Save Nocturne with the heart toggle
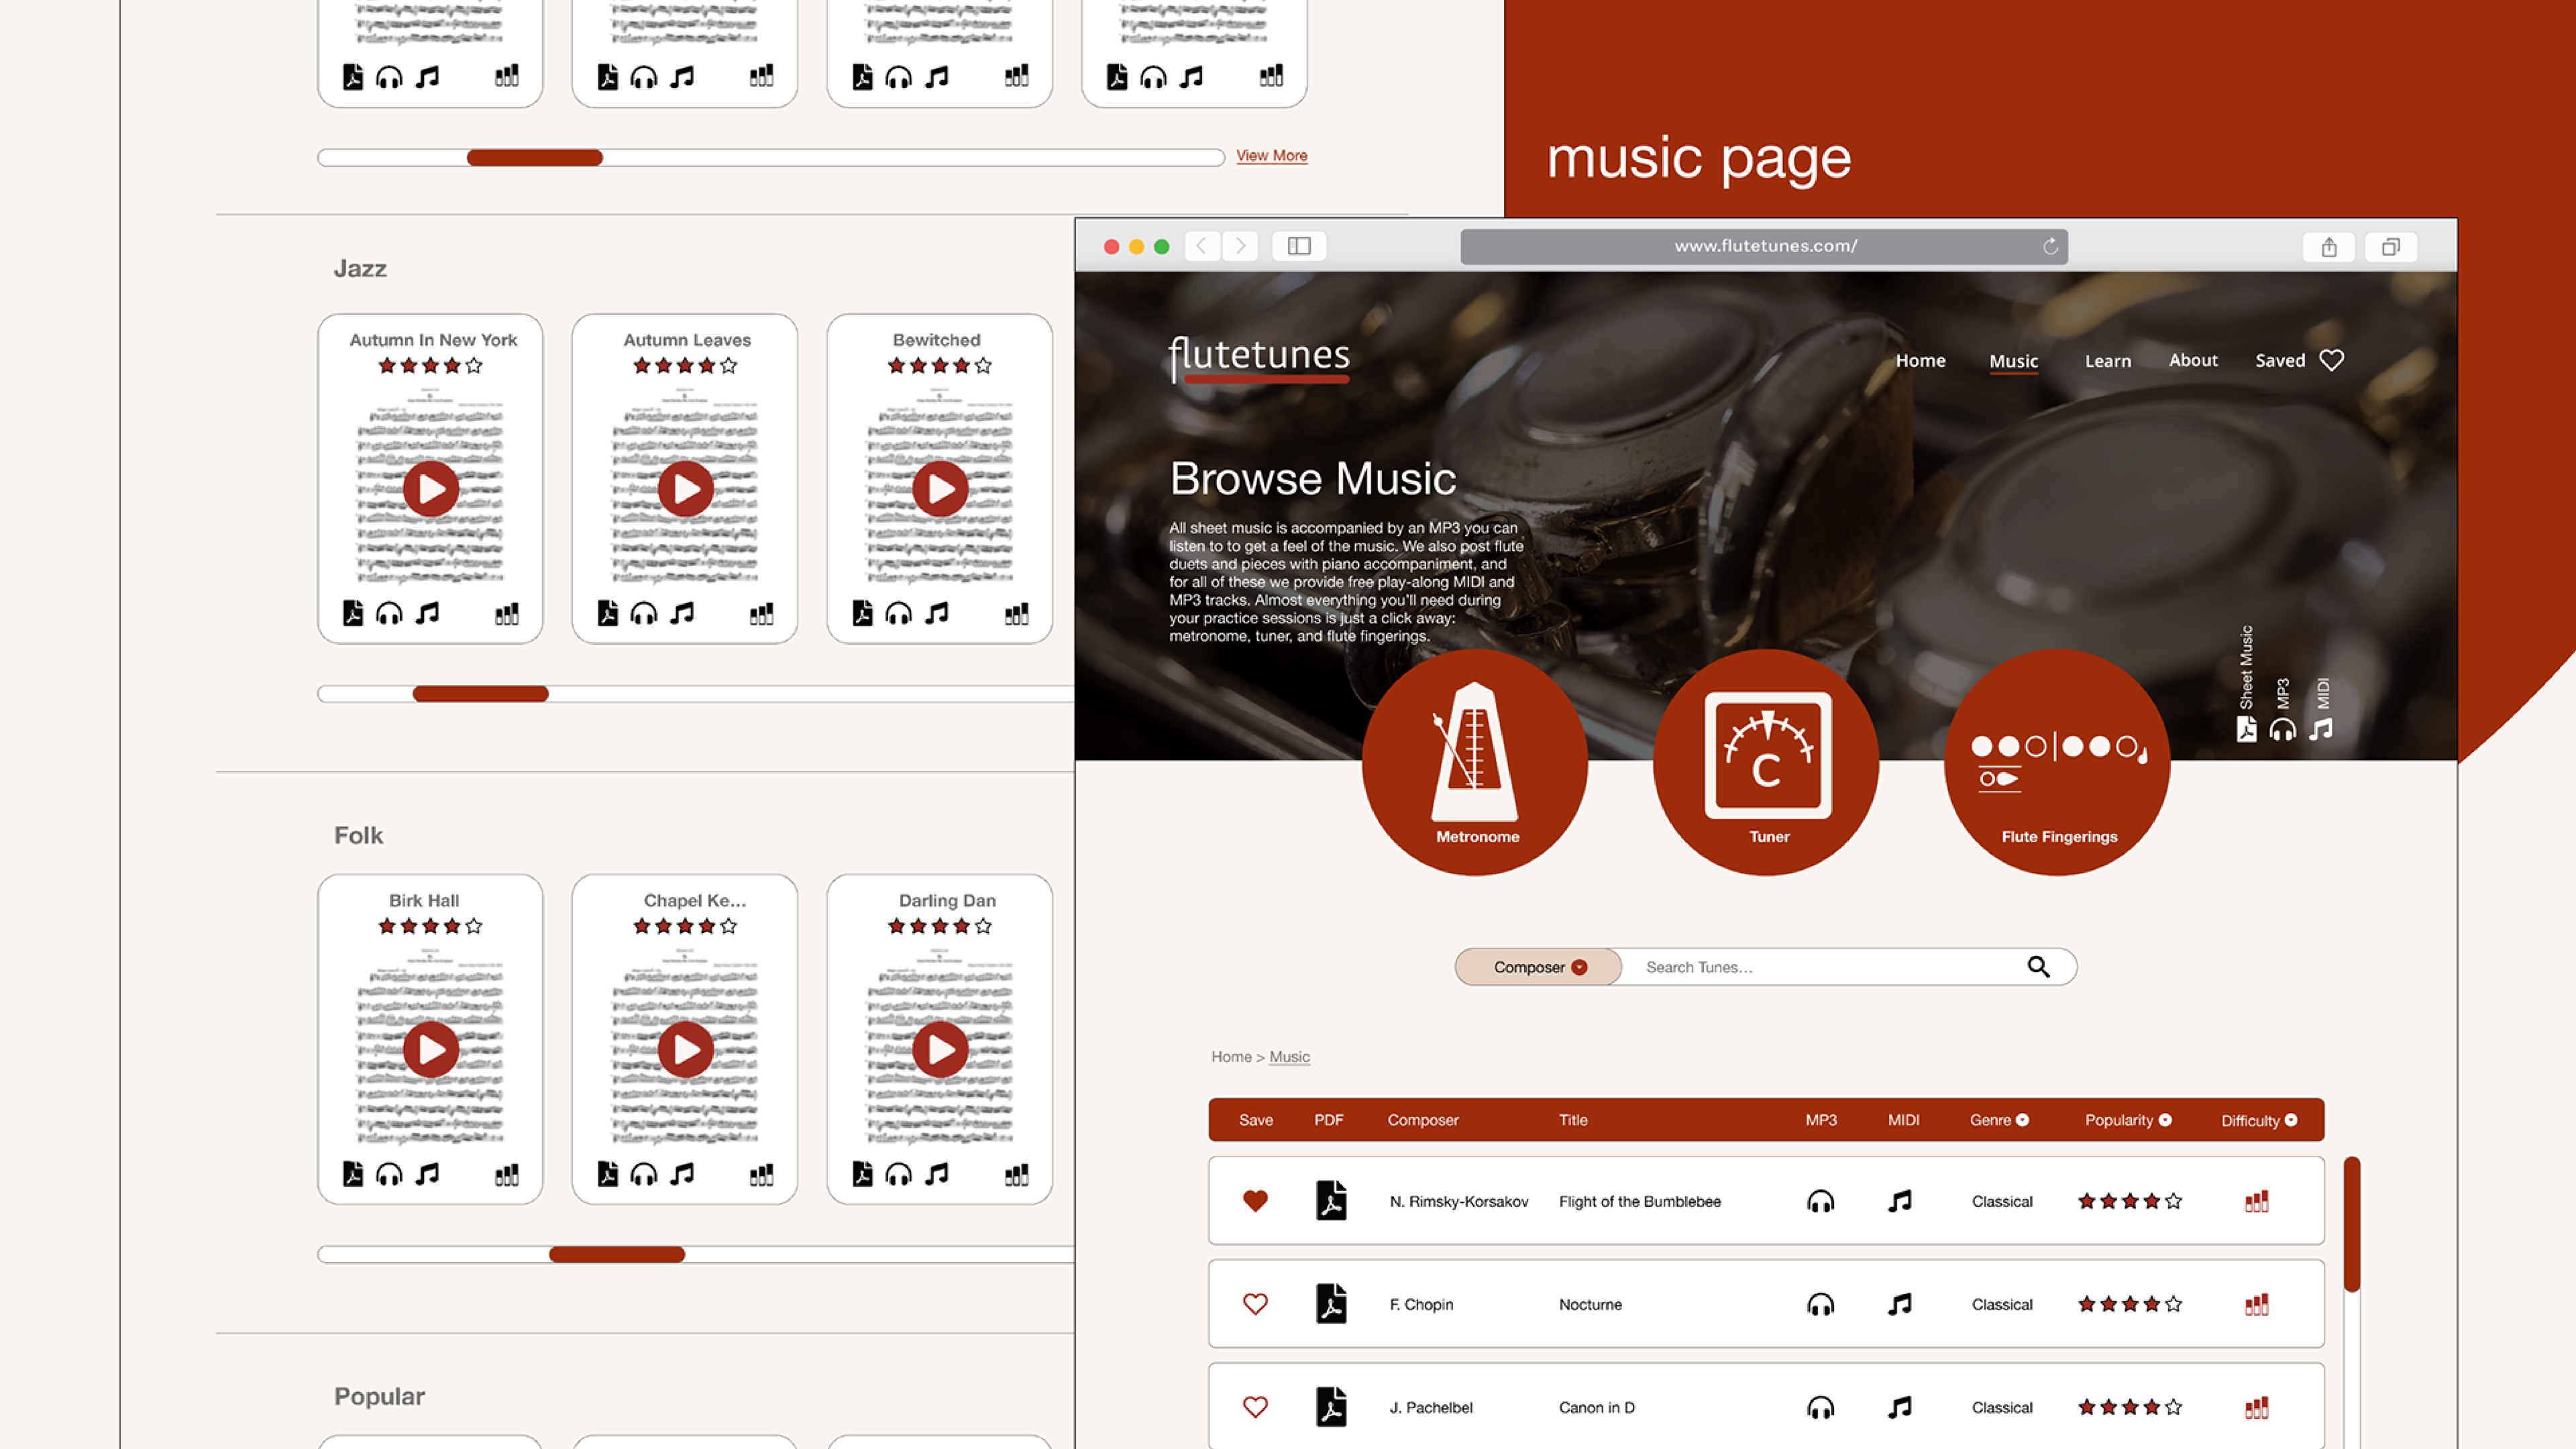2576x1449 pixels. [x=1255, y=1304]
